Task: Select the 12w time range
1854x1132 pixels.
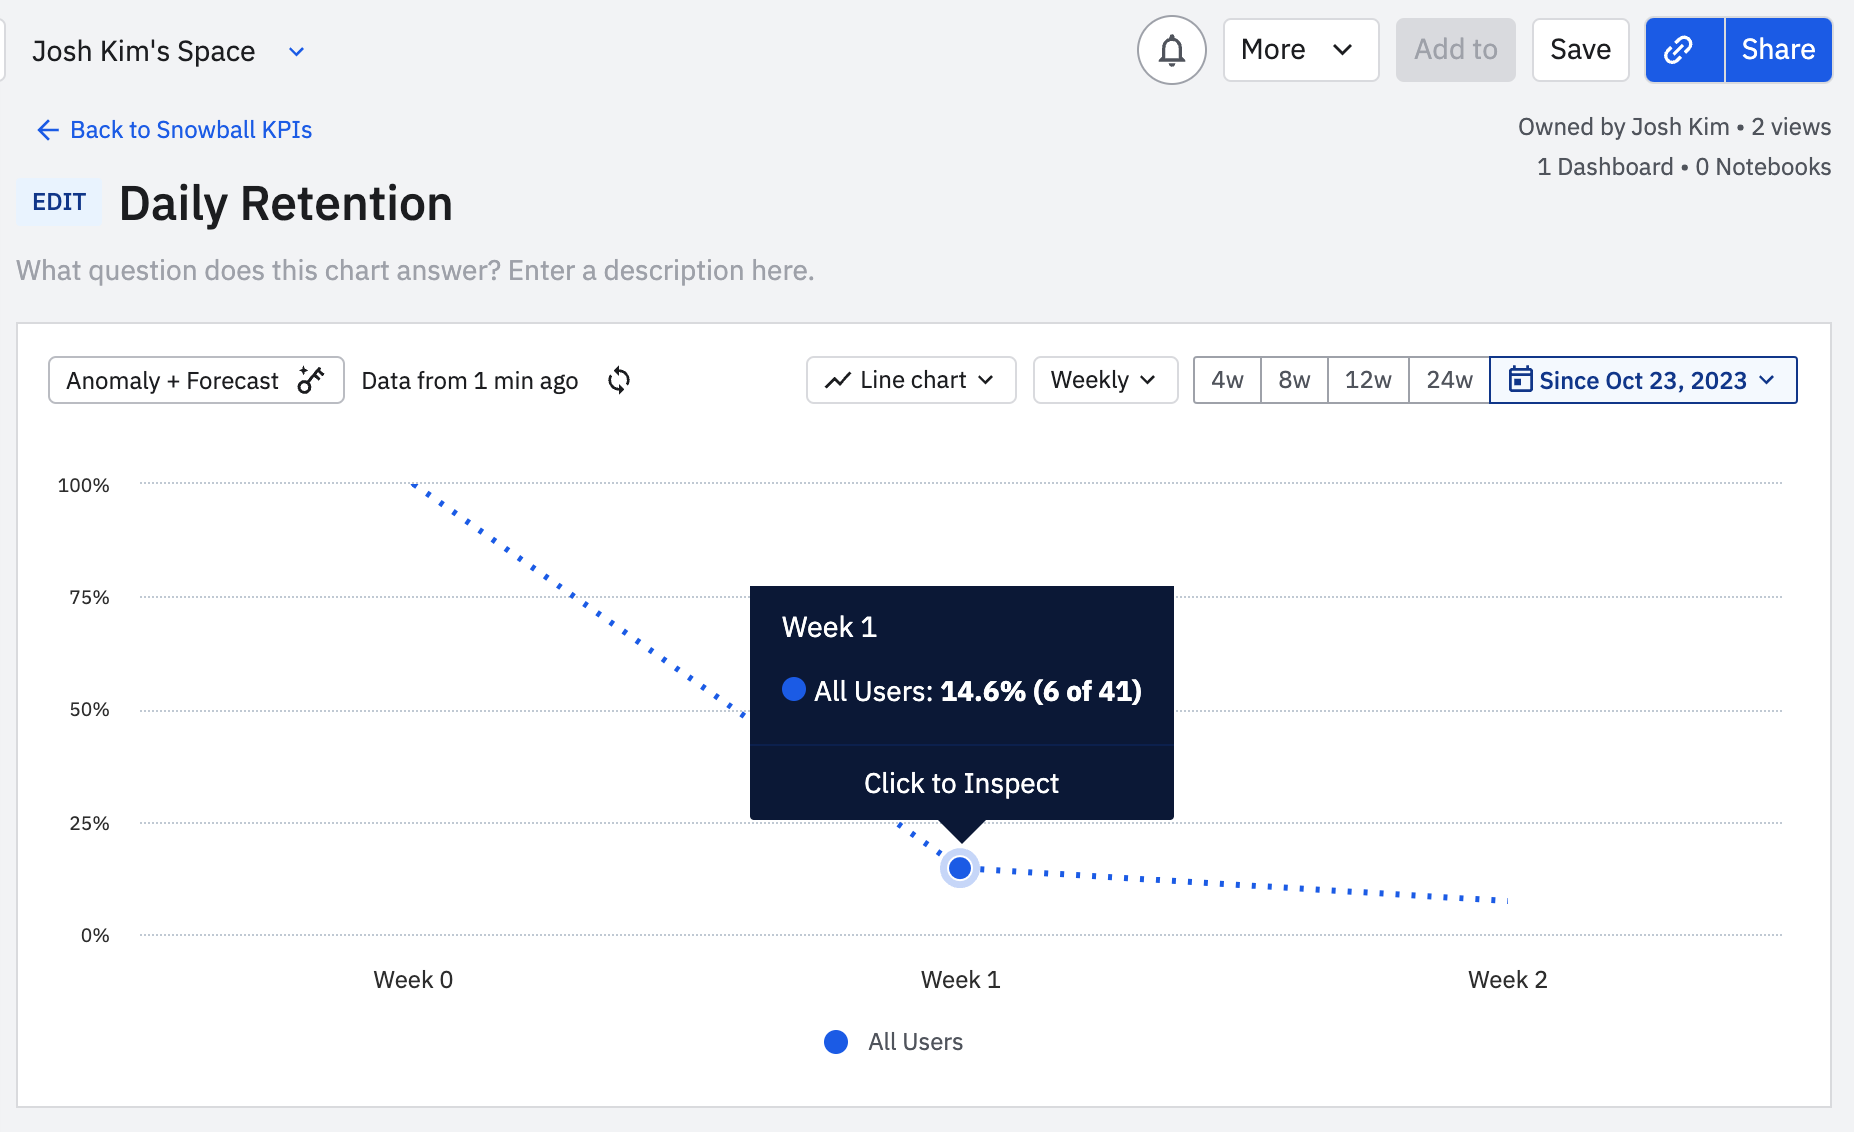Action: click(1368, 380)
